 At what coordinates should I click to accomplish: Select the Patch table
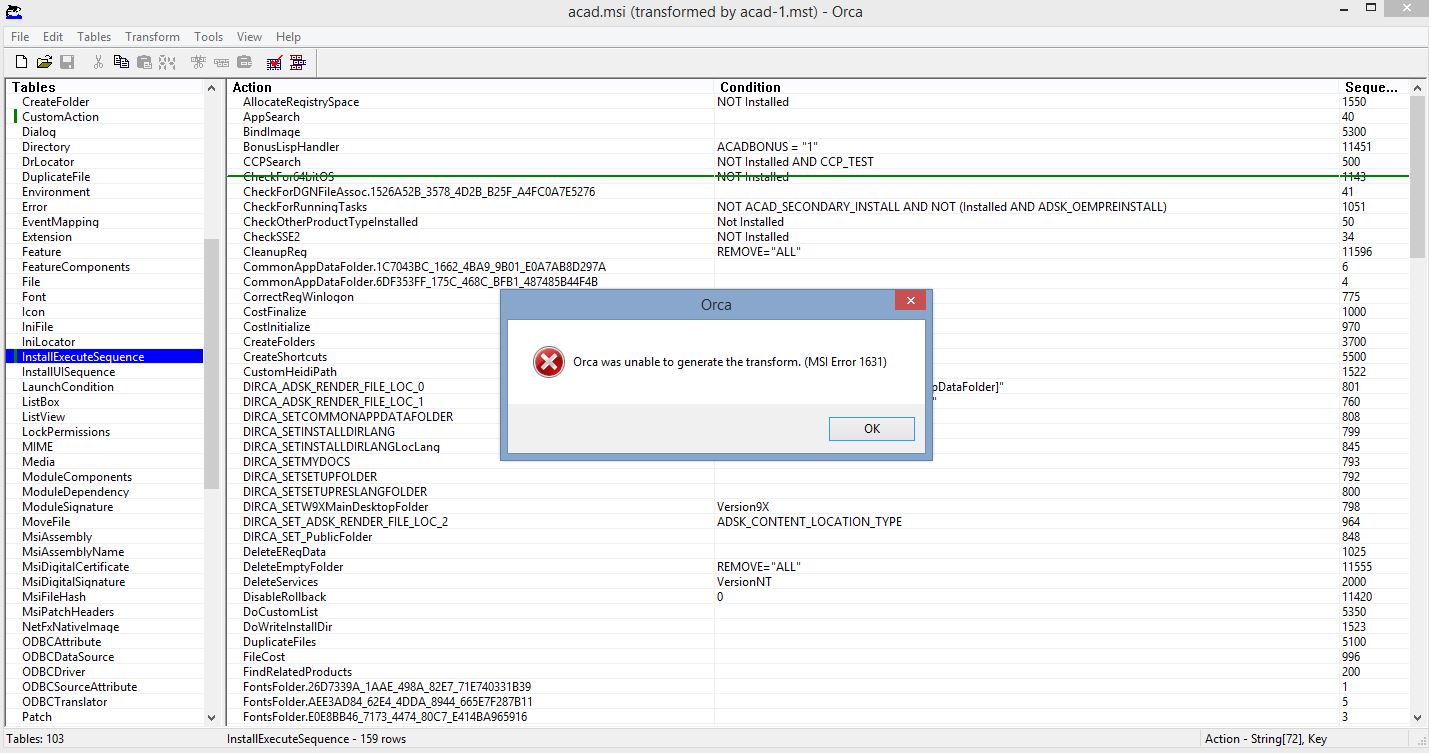pyautogui.click(x=37, y=717)
